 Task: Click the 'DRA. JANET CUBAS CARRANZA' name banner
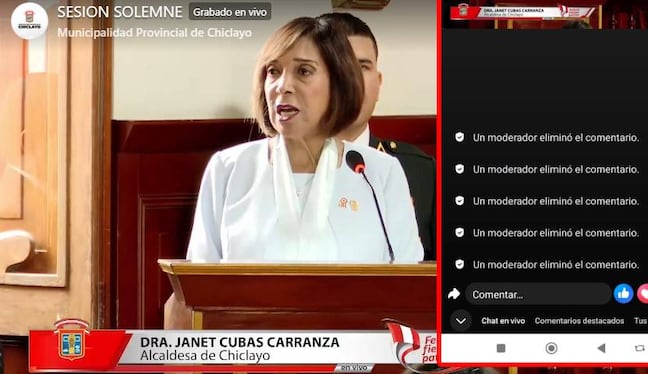pyautogui.click(x=240, y=342)
